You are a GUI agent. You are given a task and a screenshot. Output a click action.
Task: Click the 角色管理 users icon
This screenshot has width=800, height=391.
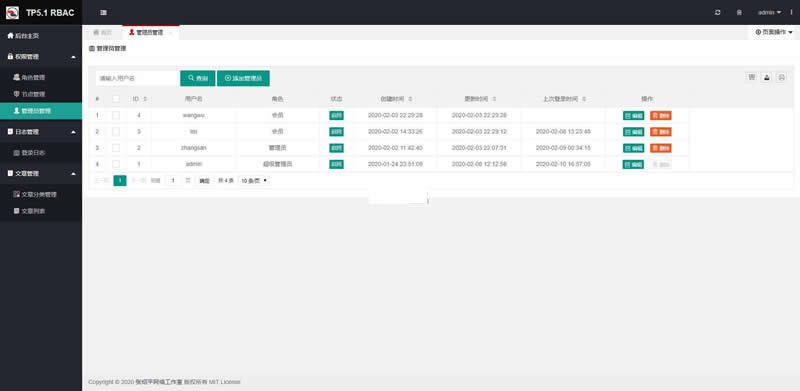pyautogui.click(x=16, y=77)
